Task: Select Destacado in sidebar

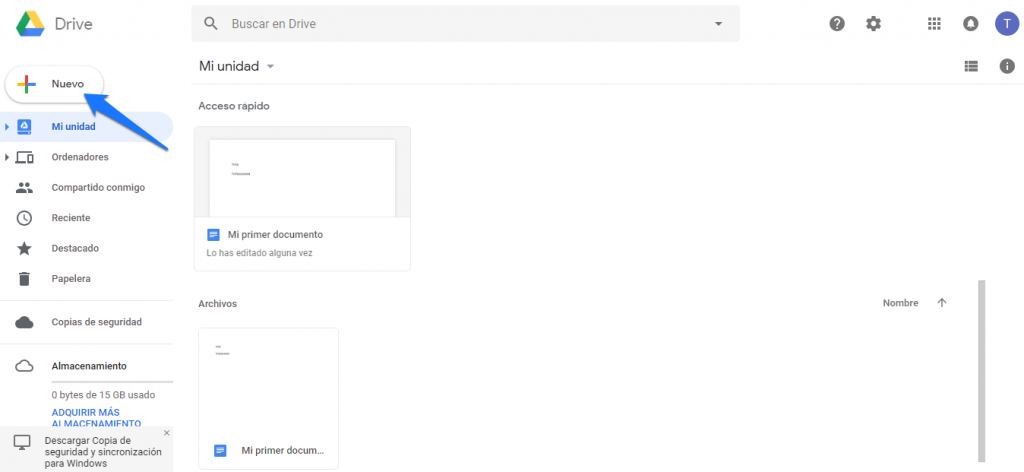Action: point(74,248)
